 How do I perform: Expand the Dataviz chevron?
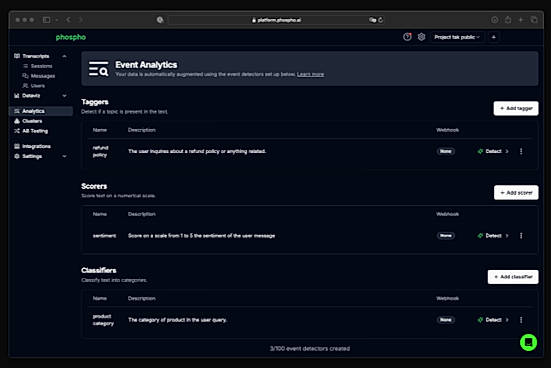(64, 96)
